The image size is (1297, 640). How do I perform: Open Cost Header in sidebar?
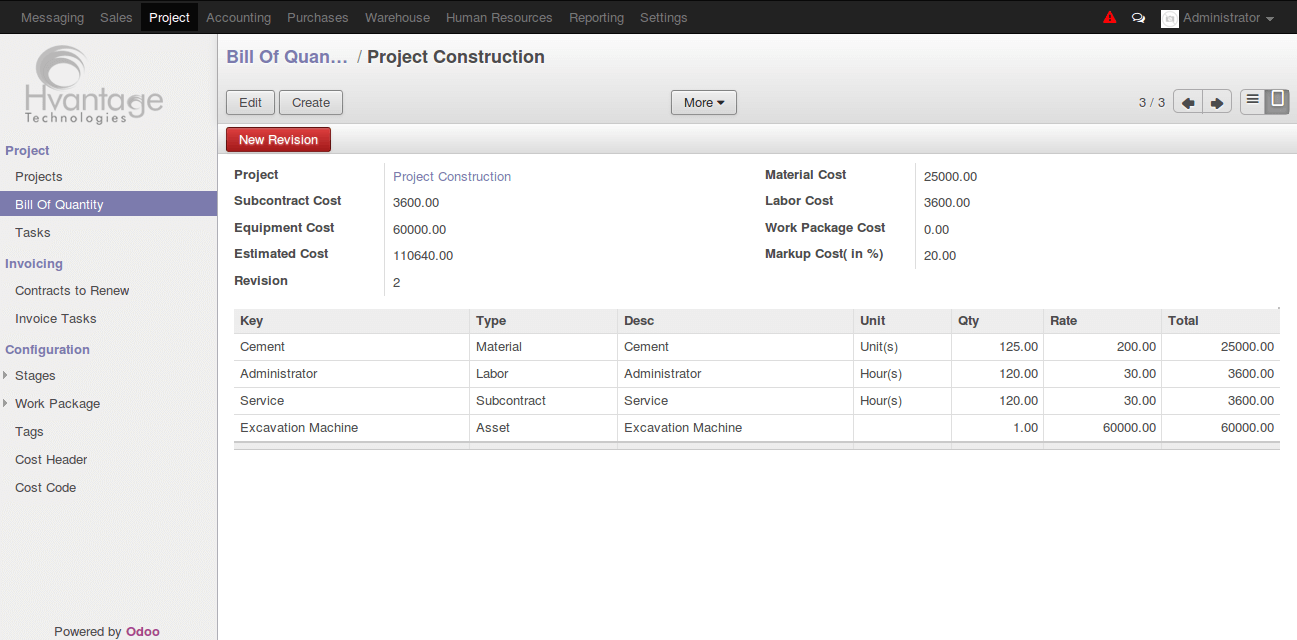point(51,460)
